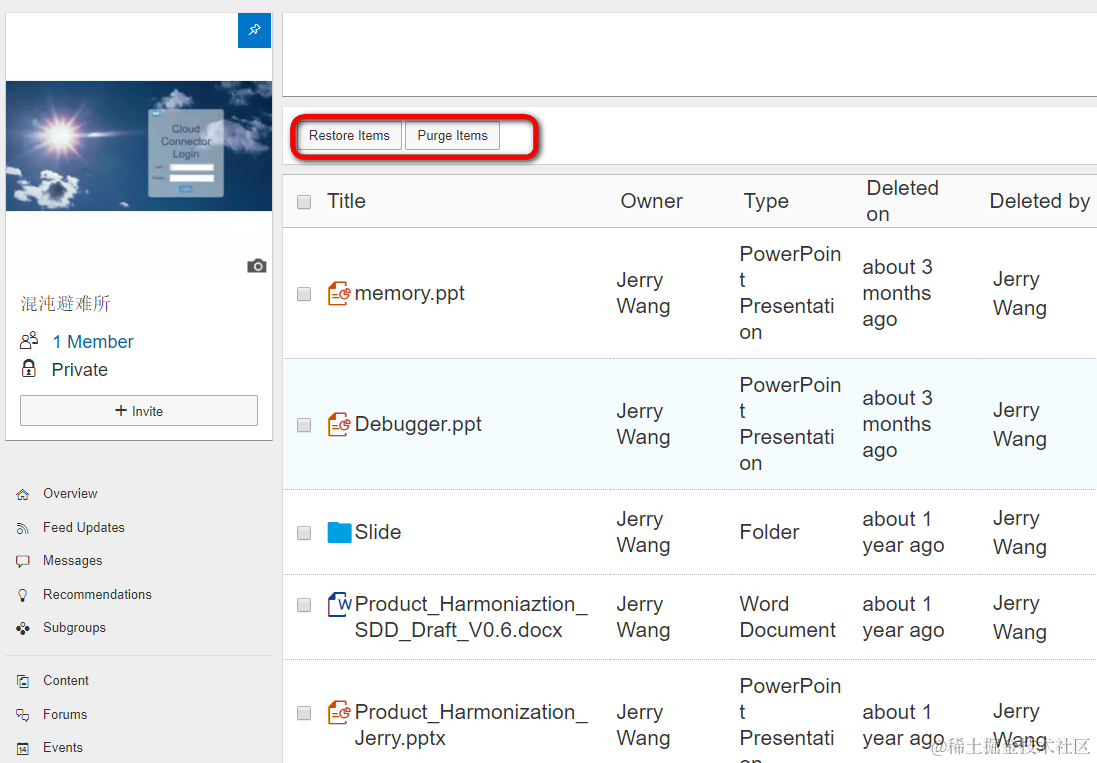The width and height of the screenshot is (1097, 763).
Task: Click the Purge Items button
Action: [x=453, y=136]
